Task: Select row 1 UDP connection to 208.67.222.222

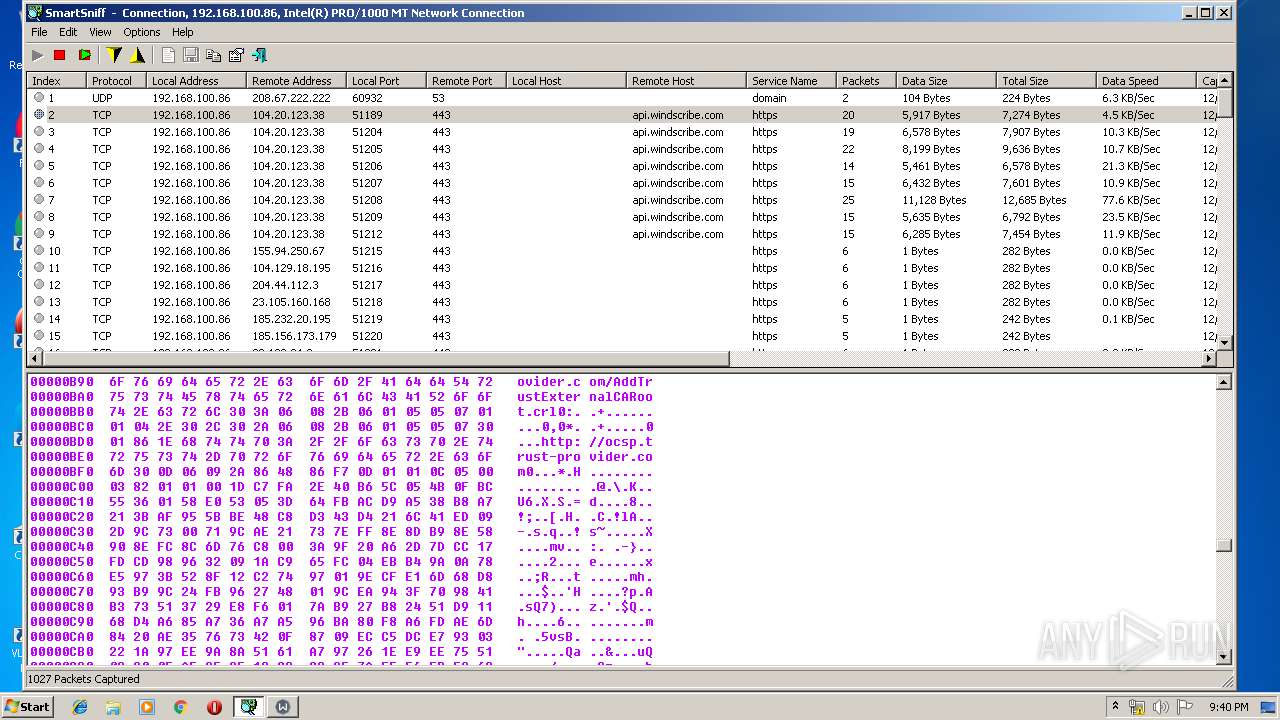Action: (622, 98)
